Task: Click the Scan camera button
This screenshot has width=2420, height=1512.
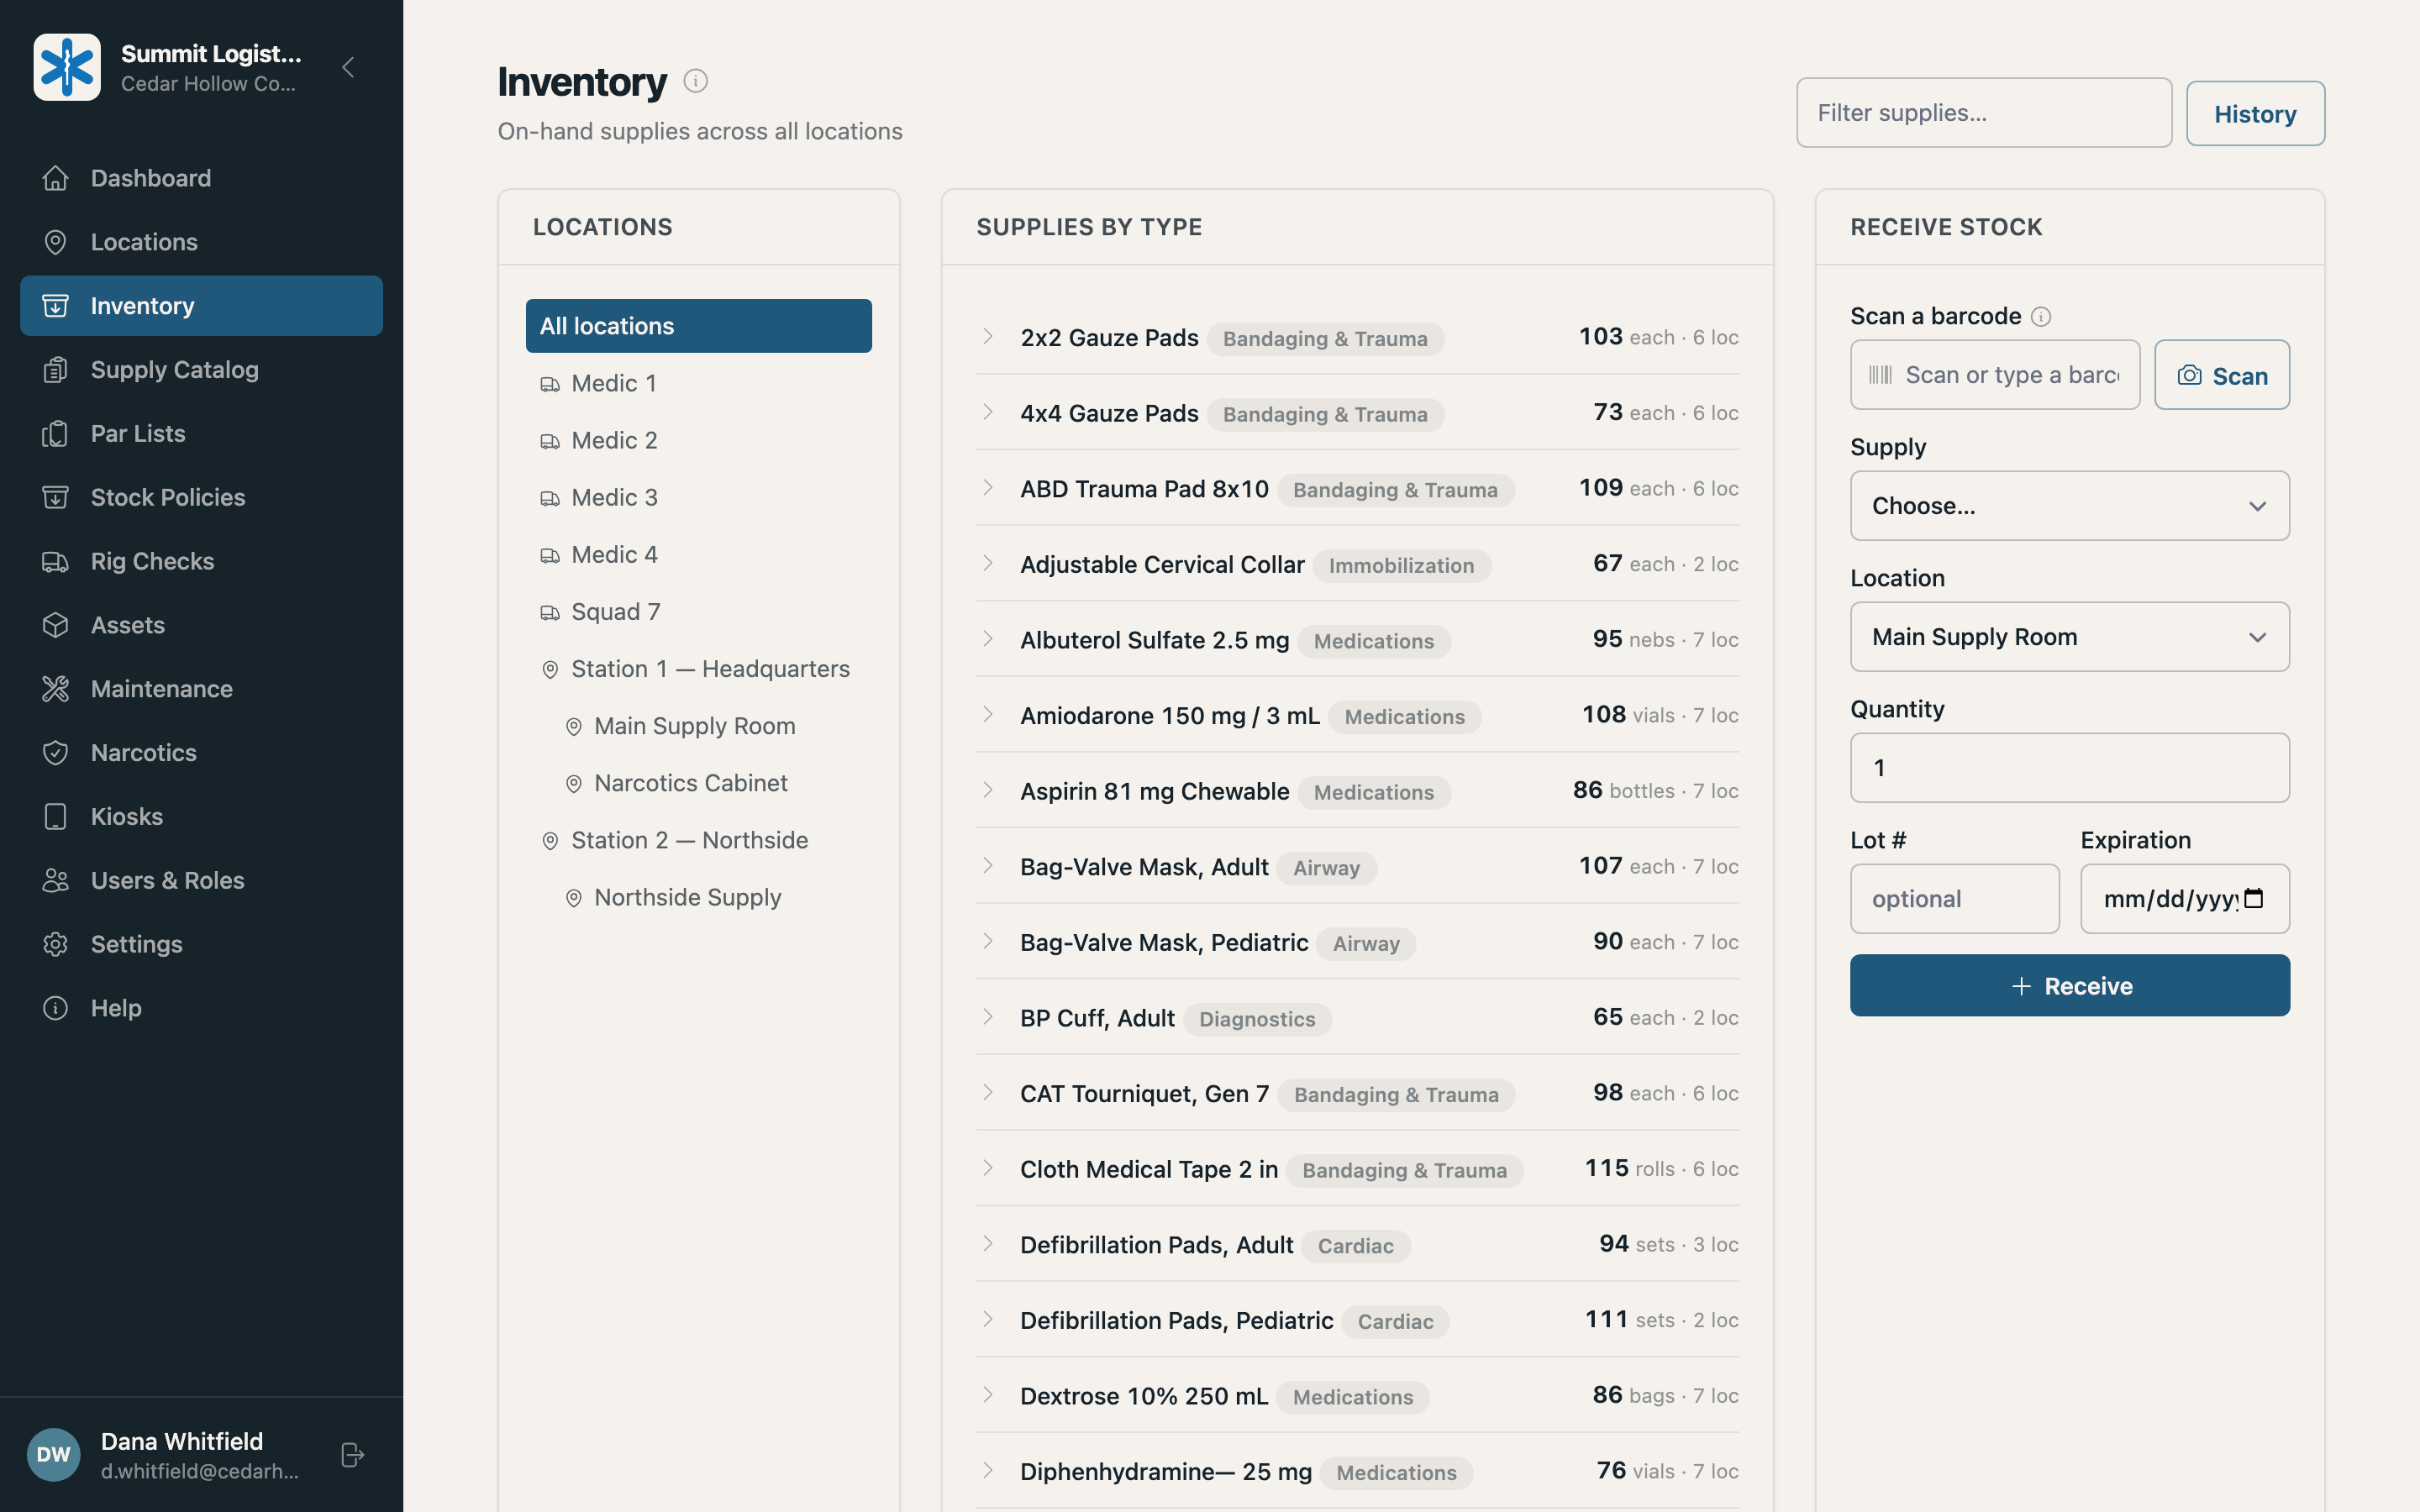Action: coord(2222,375)
